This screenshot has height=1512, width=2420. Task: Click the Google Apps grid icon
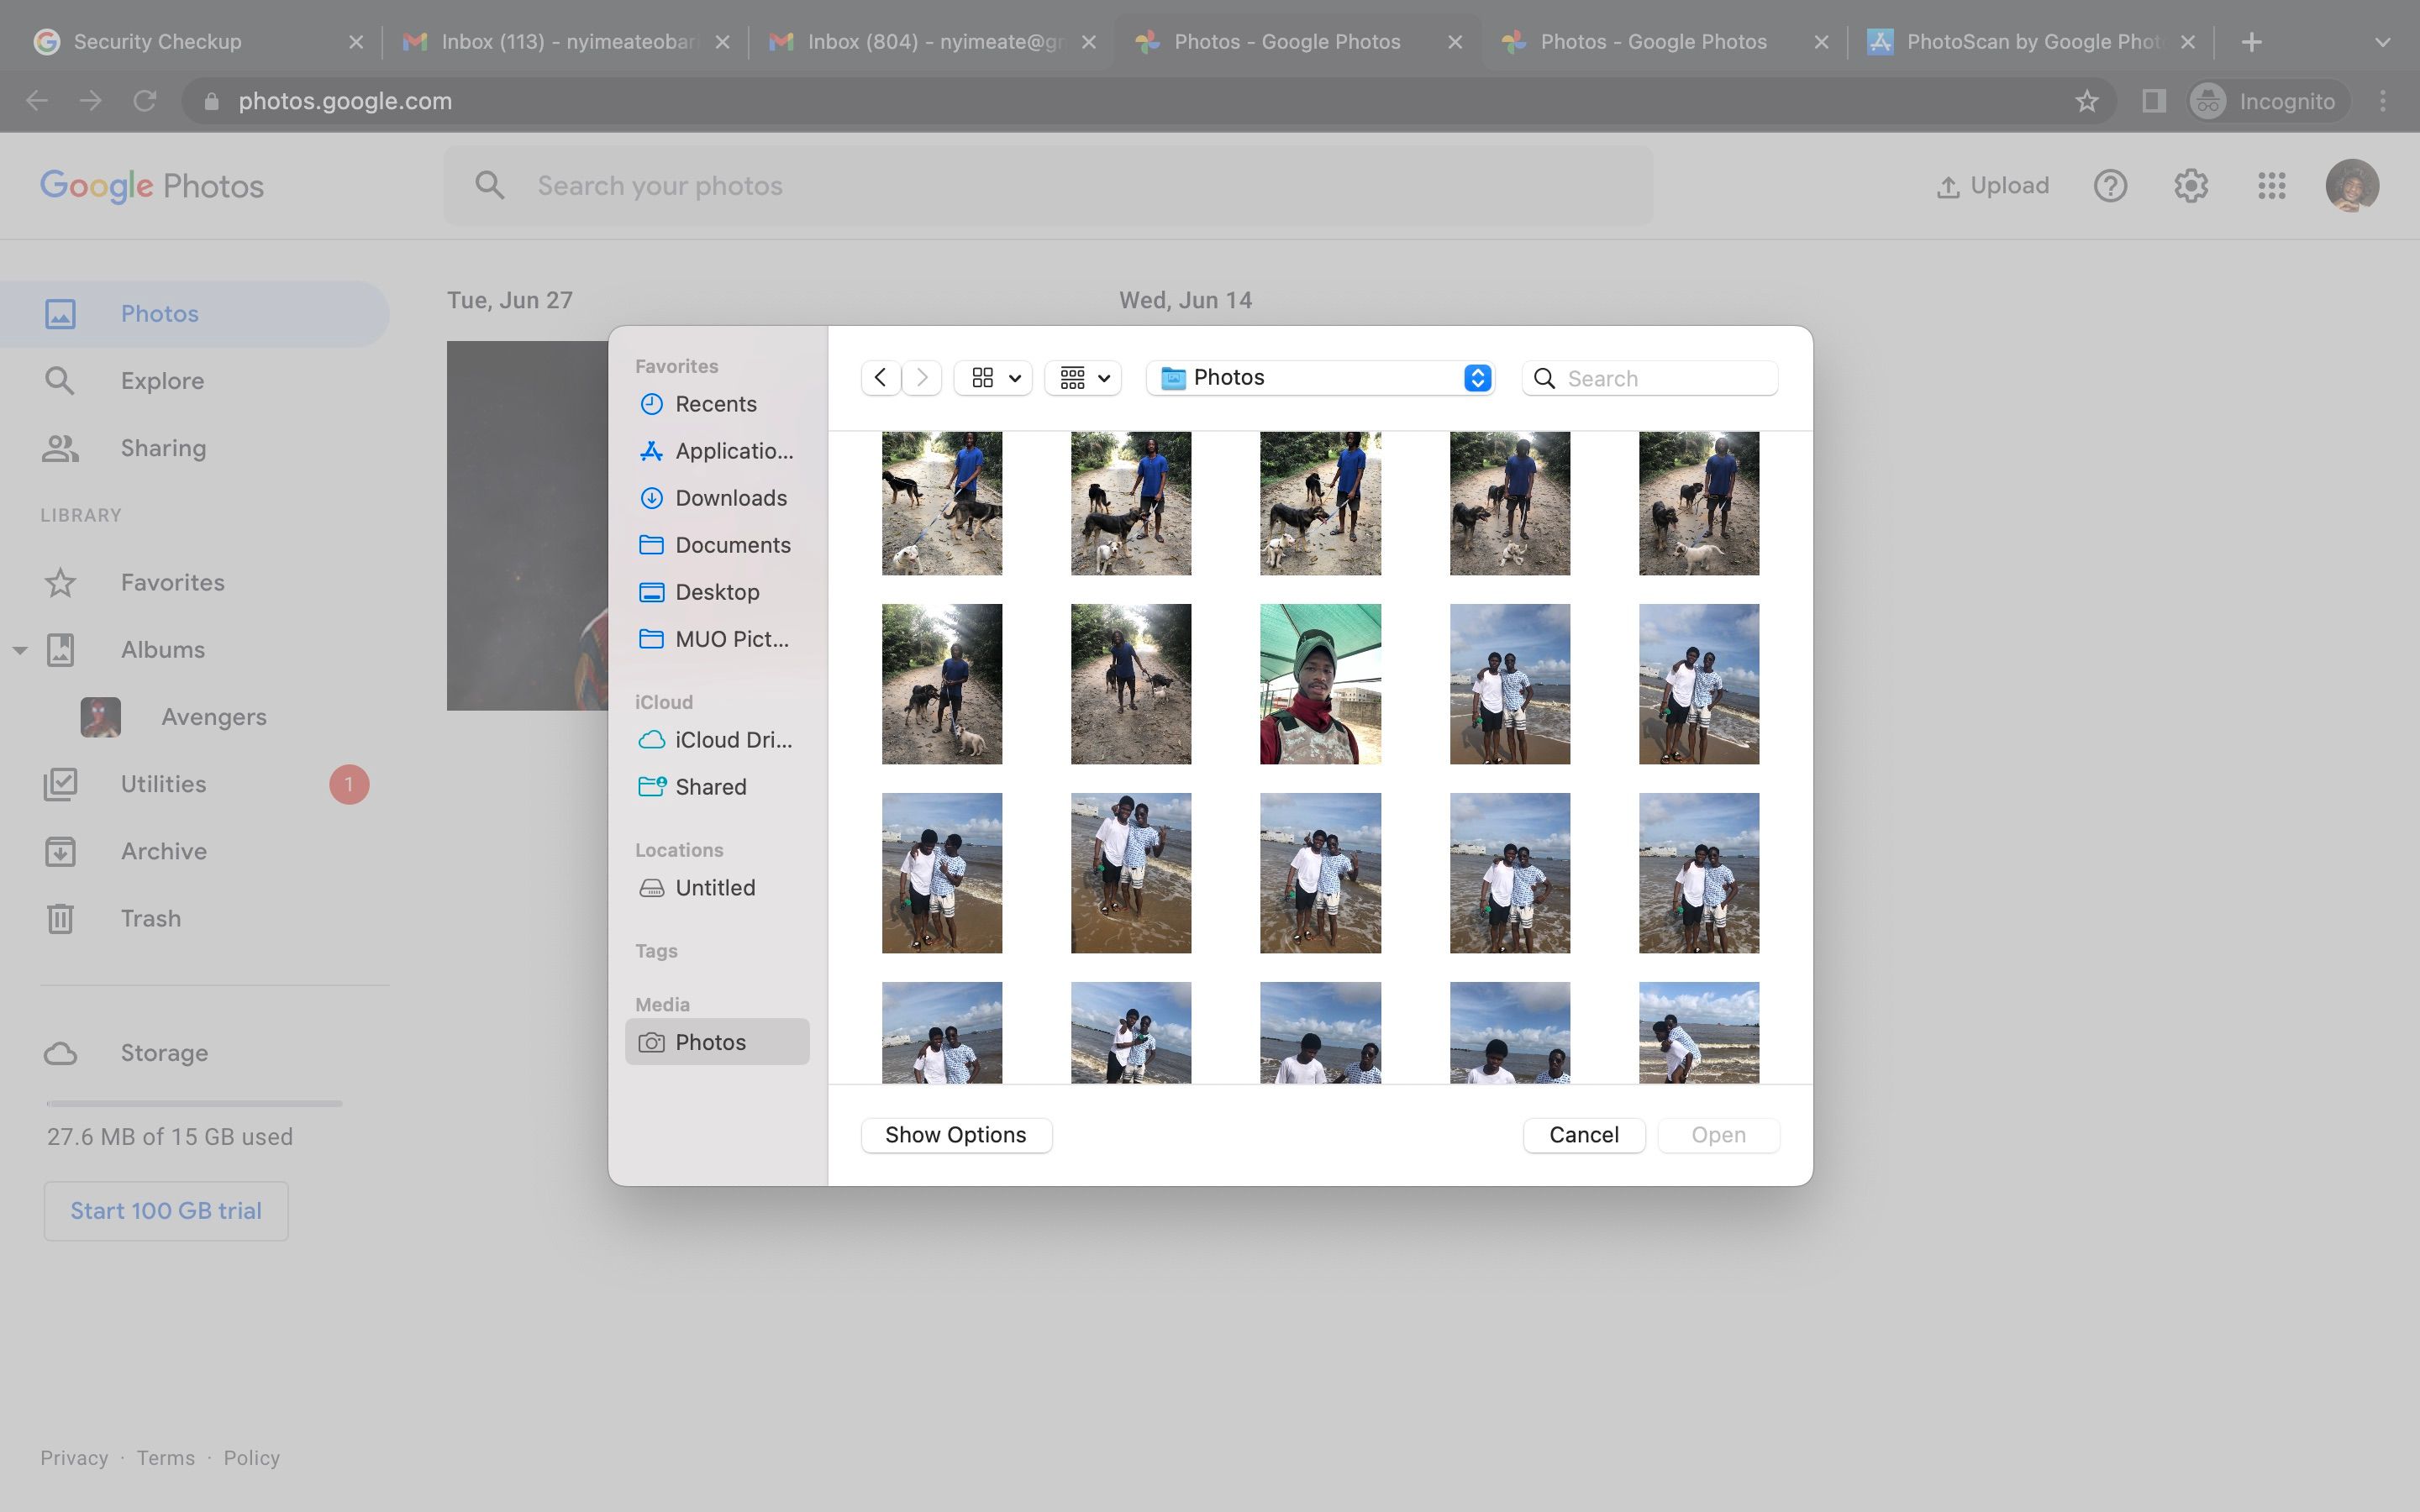click(x=2272, y=186)
